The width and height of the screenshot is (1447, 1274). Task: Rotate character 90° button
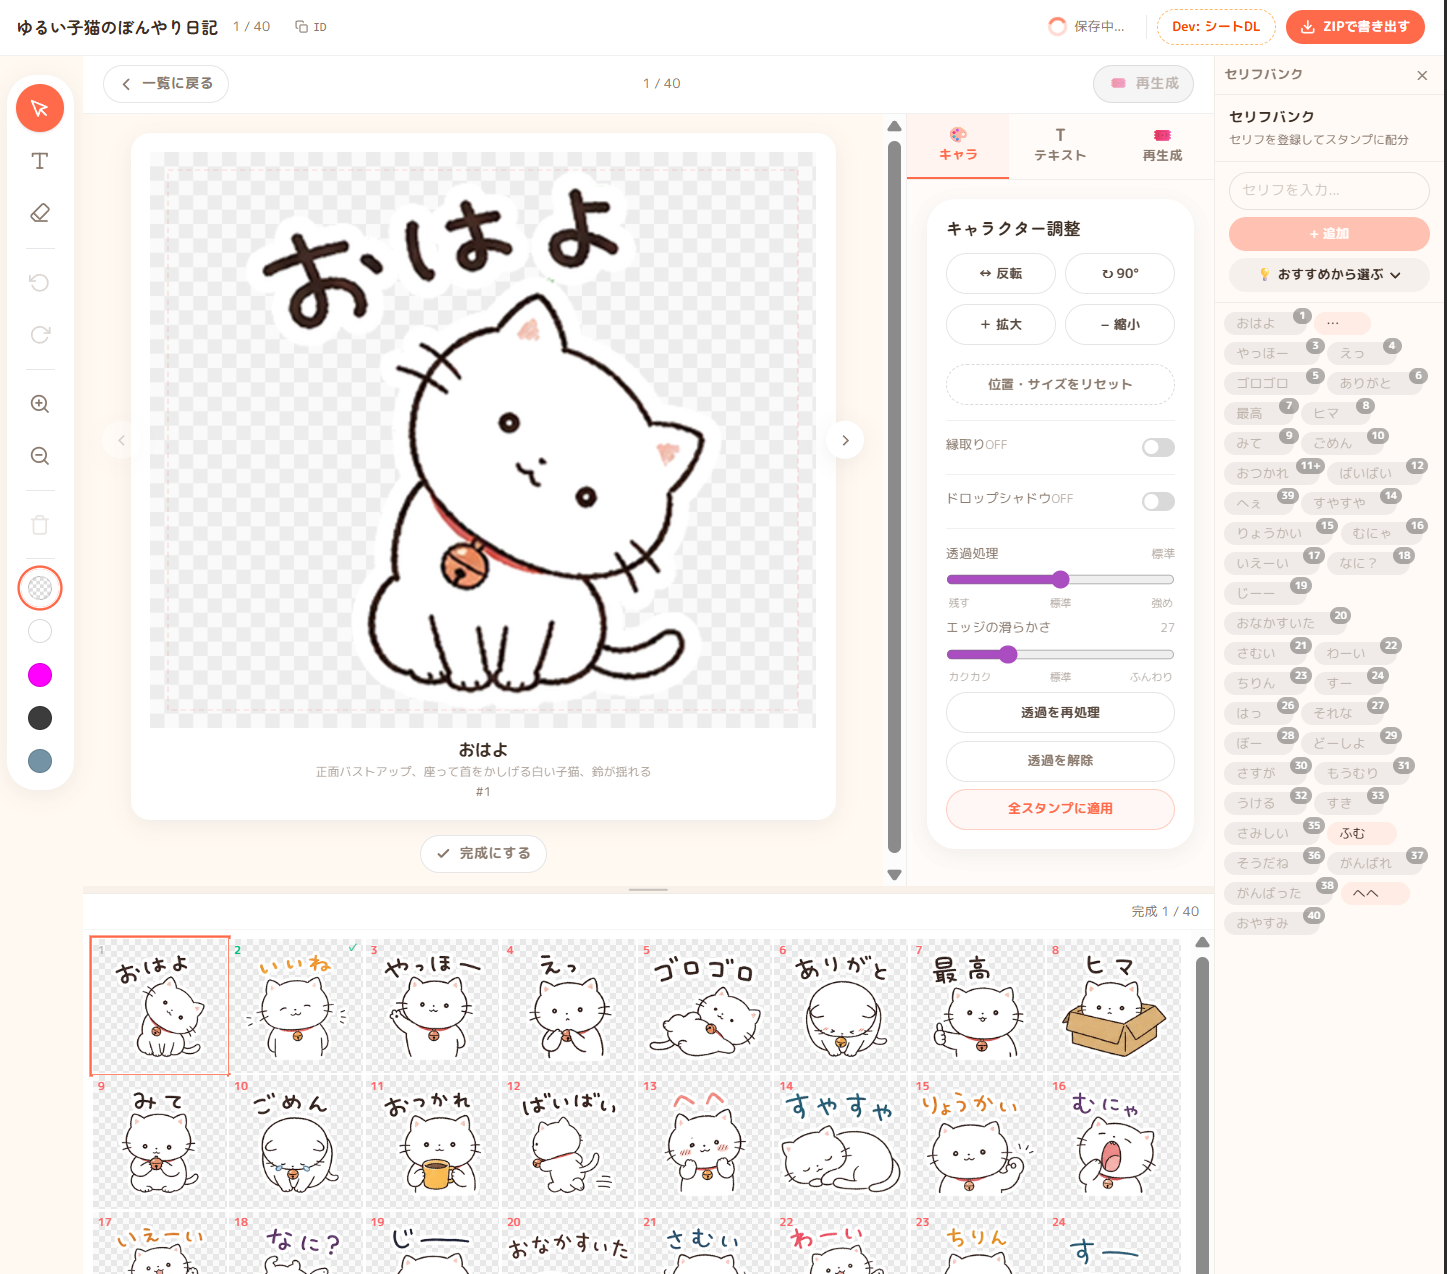(x=1120, y=273)
